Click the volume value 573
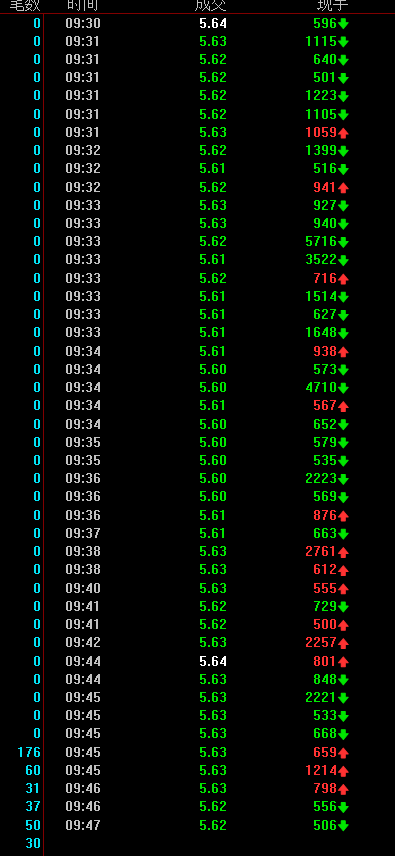Viewport: 395px width, 856px height. (x=325, y=369)
